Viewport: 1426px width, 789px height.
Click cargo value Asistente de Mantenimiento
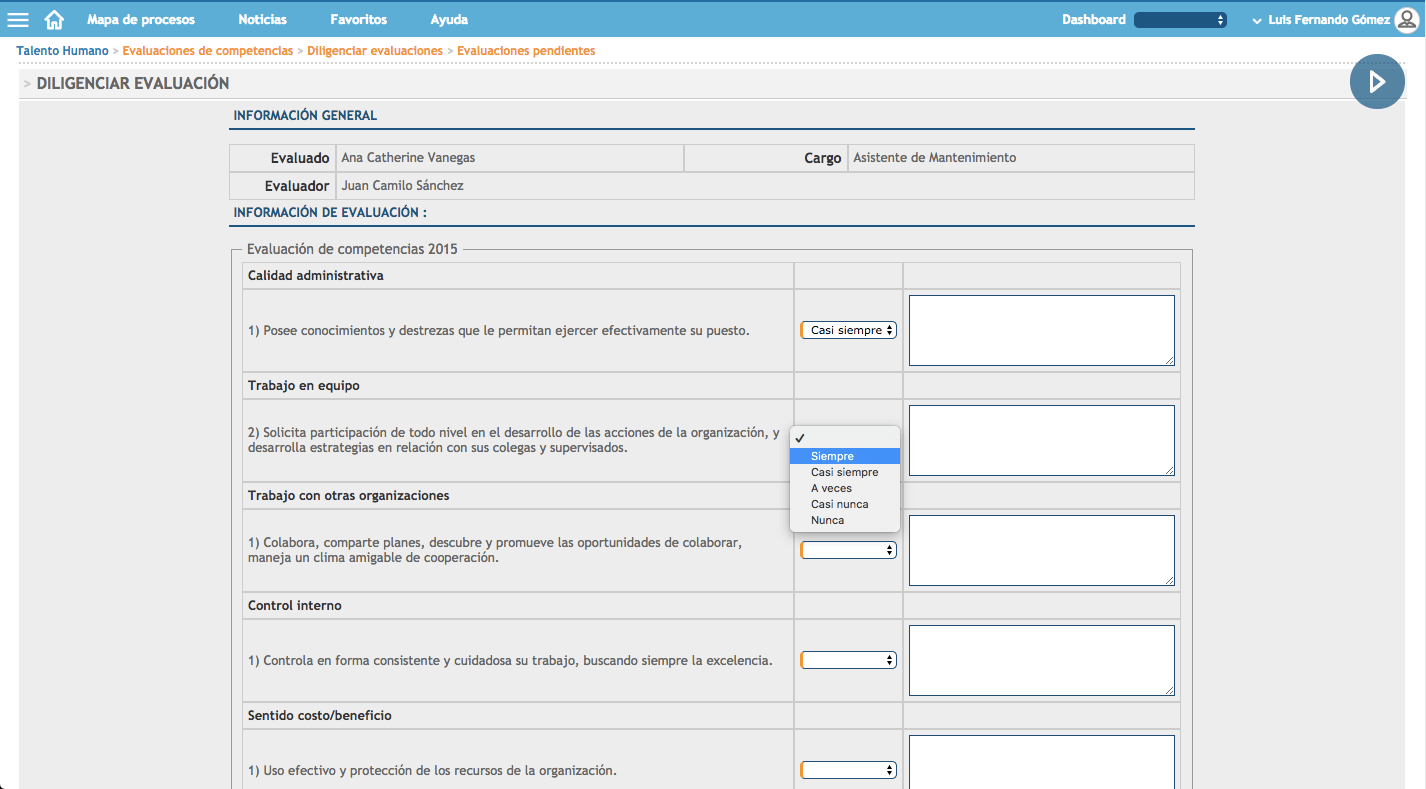click(x=935, y=158)
